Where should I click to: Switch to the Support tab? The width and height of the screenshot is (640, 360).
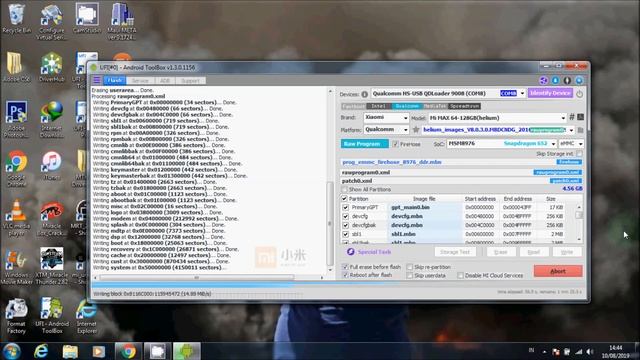point(190,80)
